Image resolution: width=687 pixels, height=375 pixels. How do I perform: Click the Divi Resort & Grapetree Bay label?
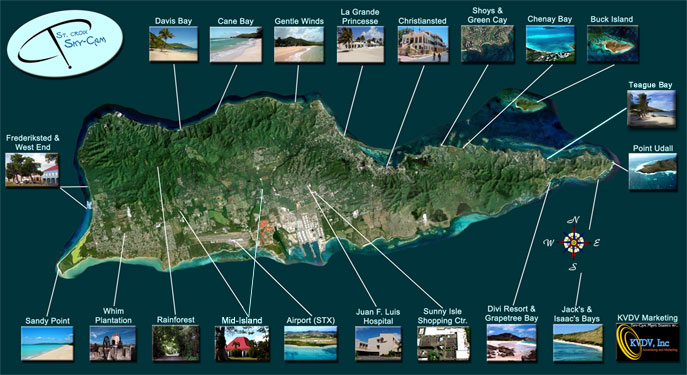511,314
